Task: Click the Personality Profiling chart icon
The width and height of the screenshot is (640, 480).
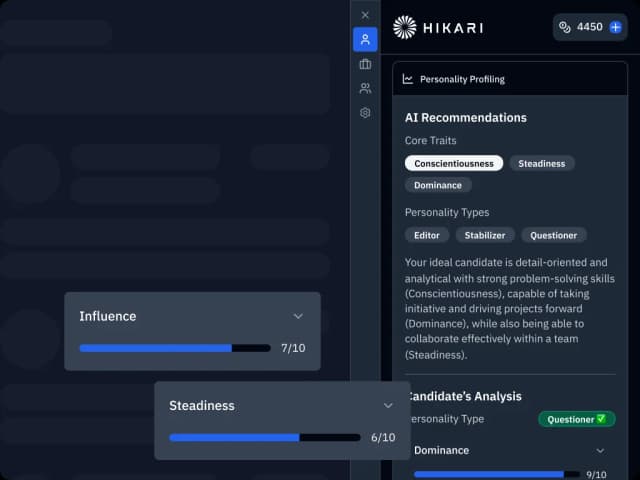Action: click(x=408, y=79)
